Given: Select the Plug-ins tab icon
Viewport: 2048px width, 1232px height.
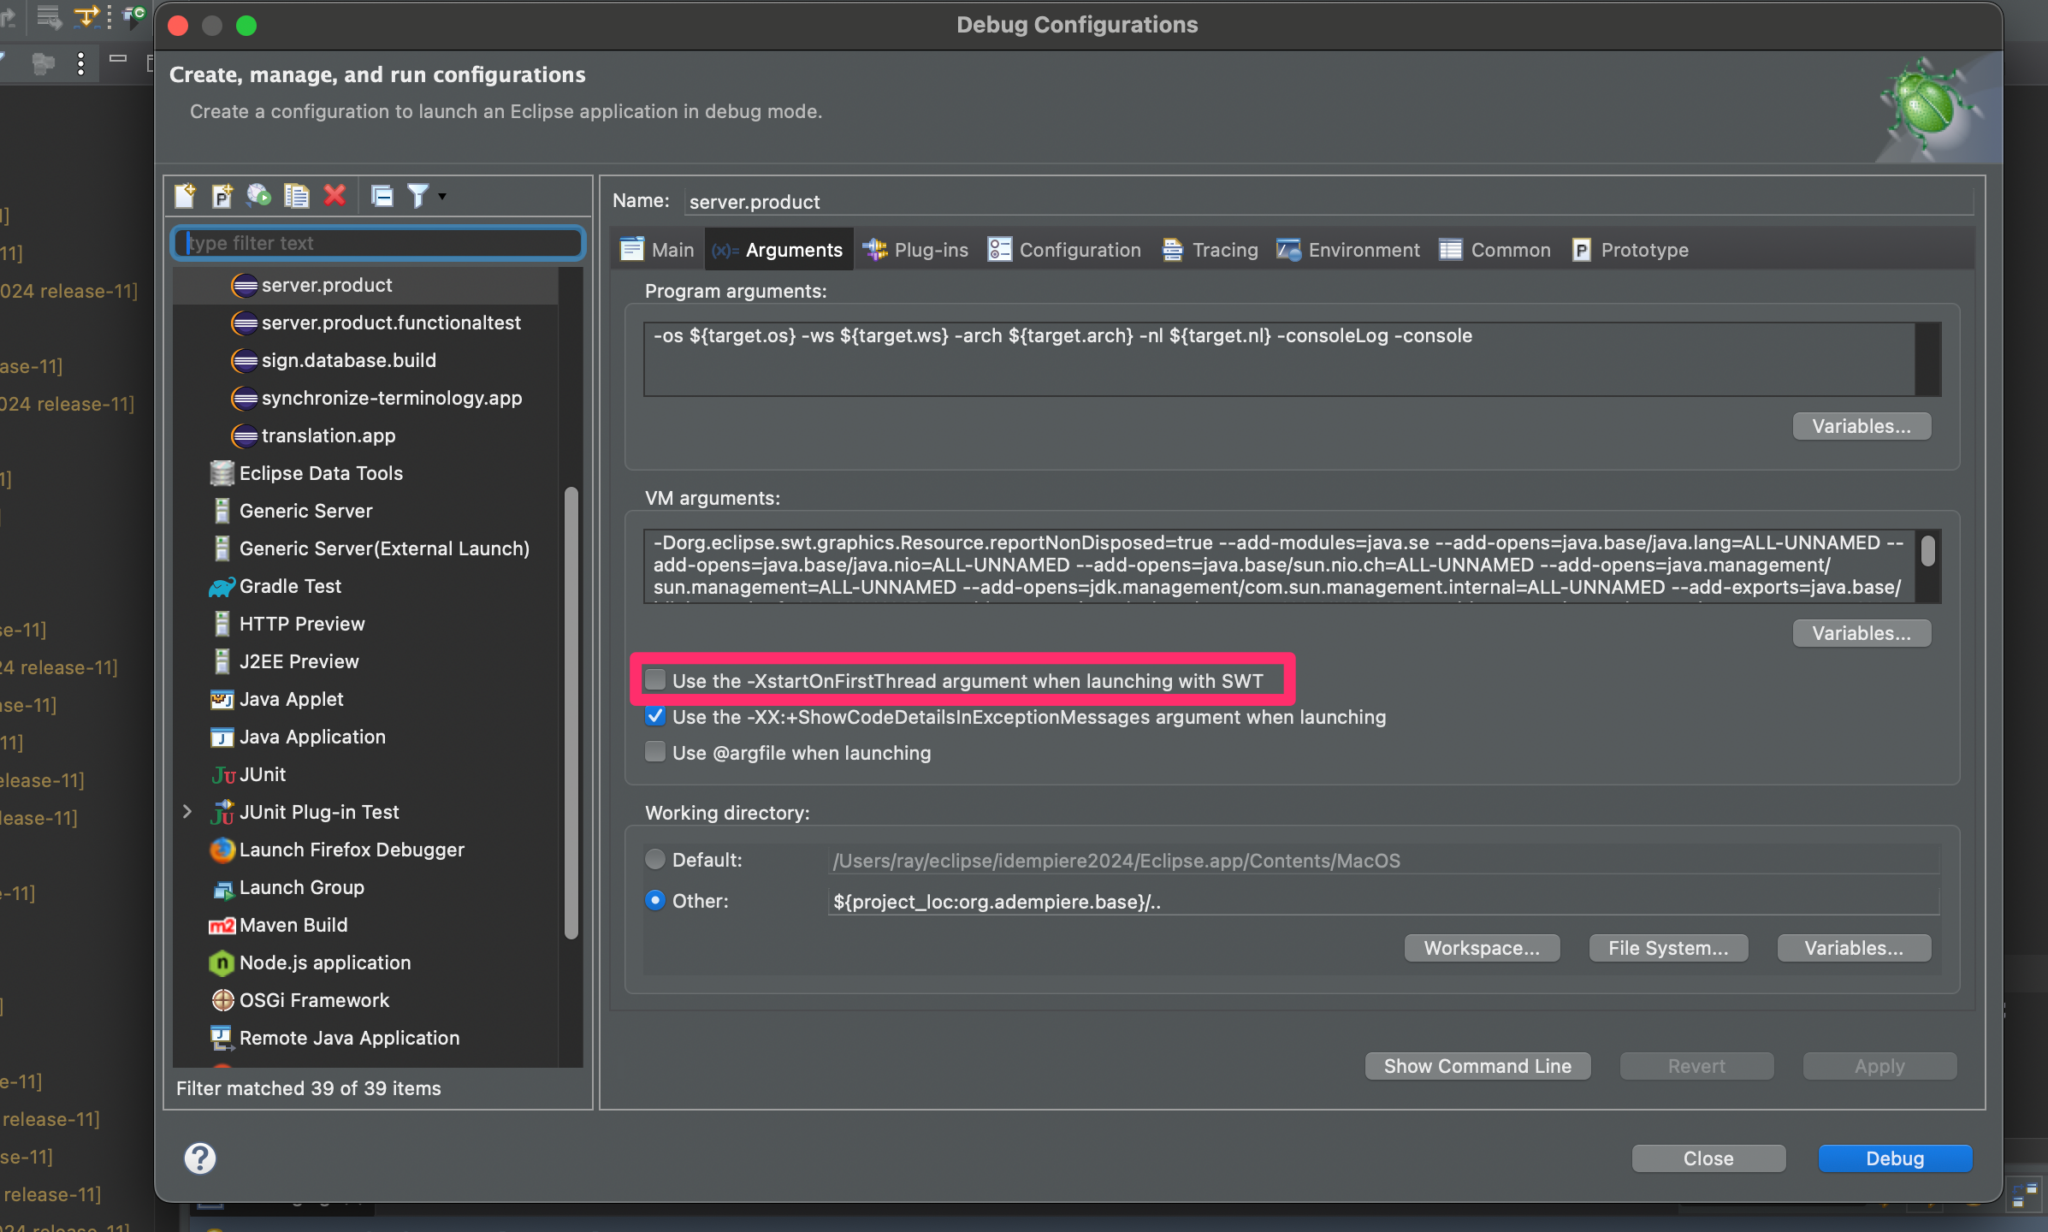Looking at the screenshot, I should 874,249.
